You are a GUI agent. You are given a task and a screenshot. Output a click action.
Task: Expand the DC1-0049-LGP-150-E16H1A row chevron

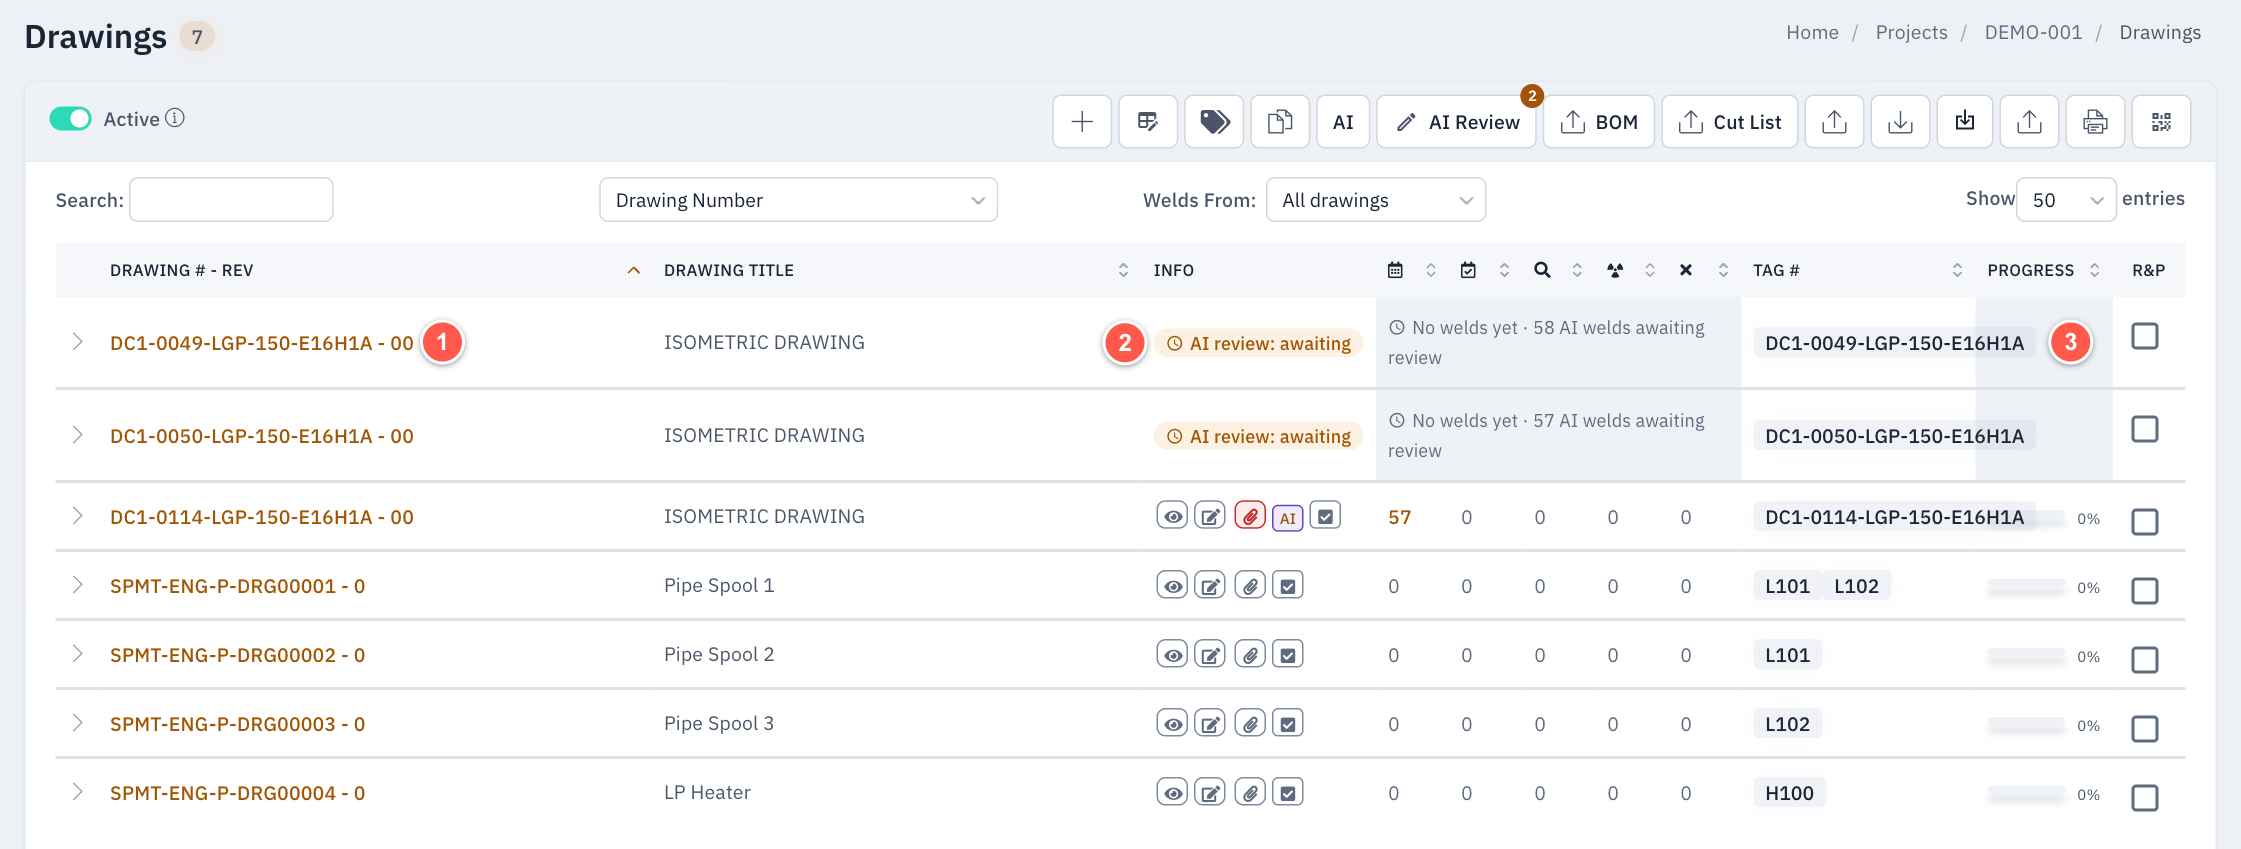point(77,342)
